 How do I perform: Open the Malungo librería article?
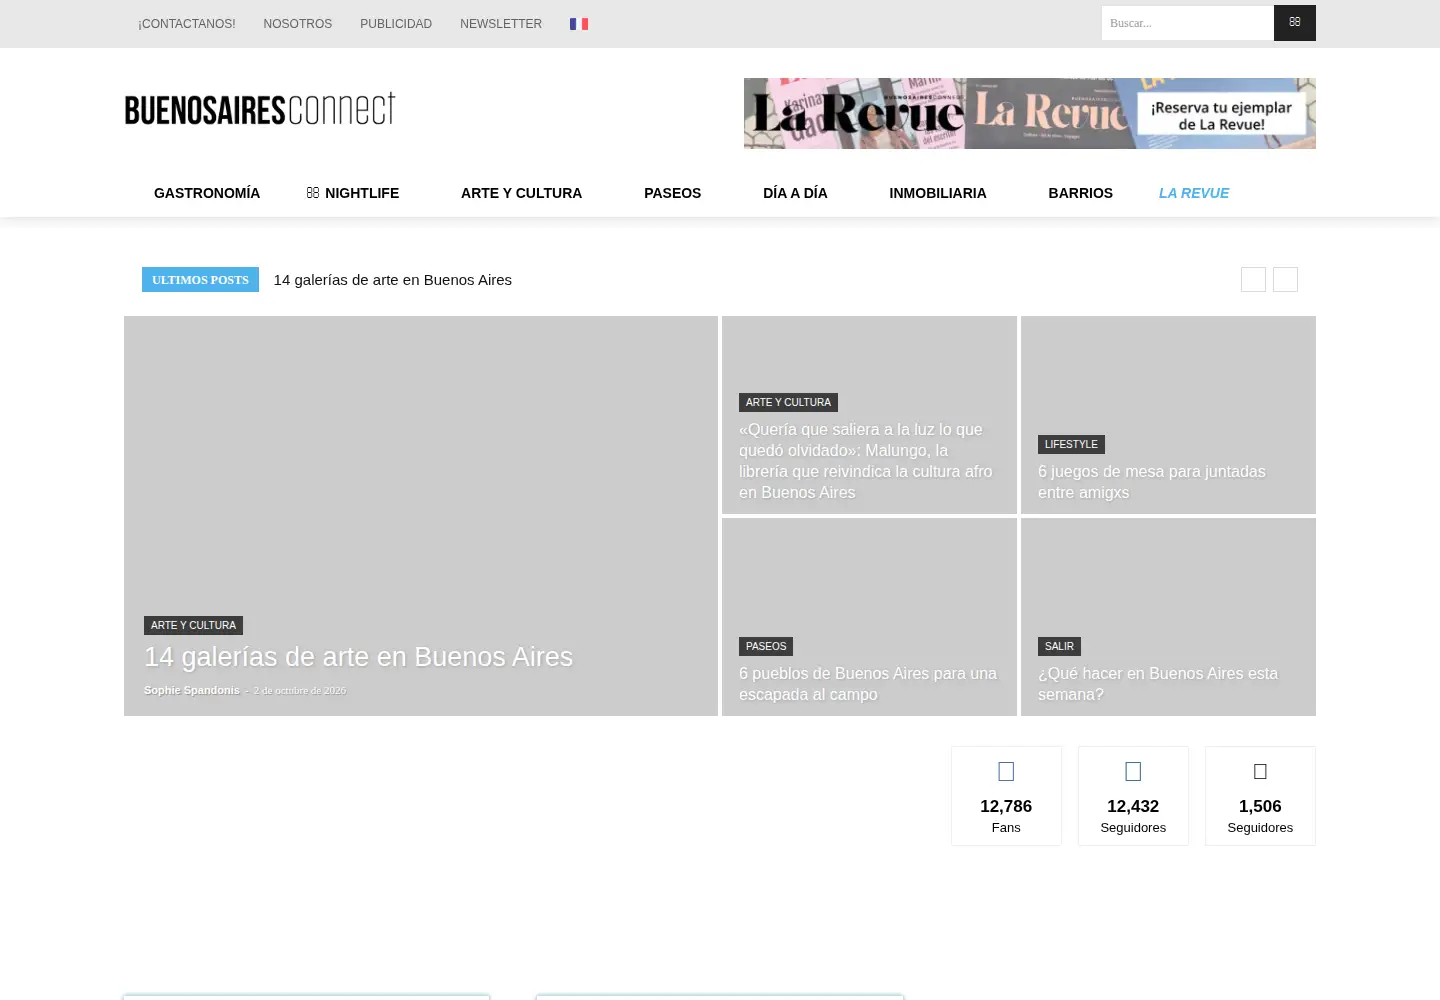point(866,461)
